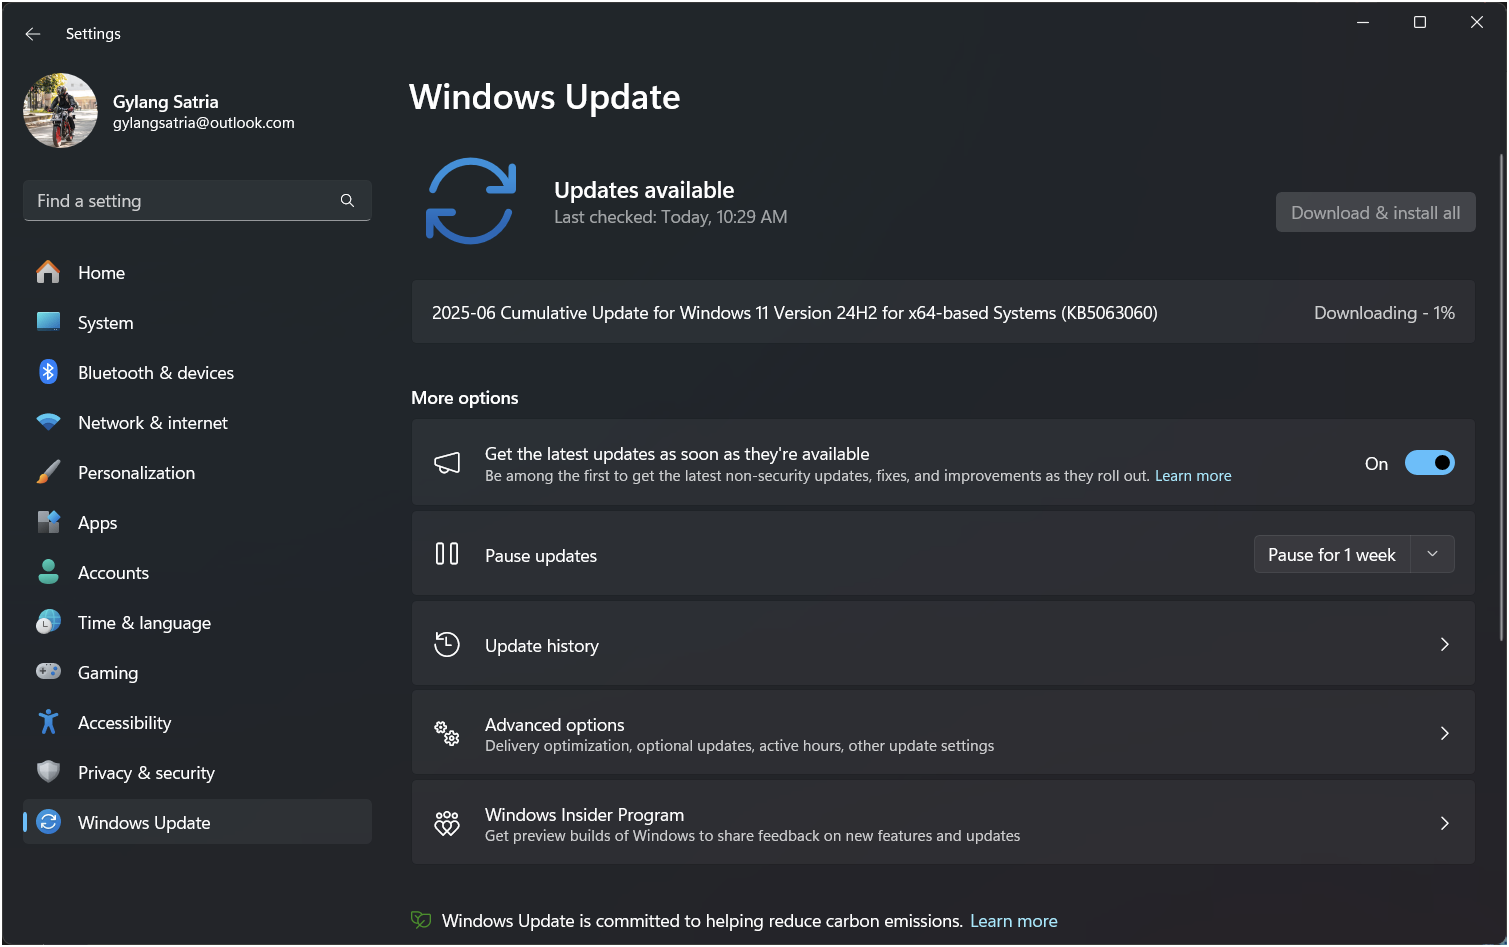1509x947 pixels.
Task: Select Accessibility label in sidebar
Action: pos(124,723)
